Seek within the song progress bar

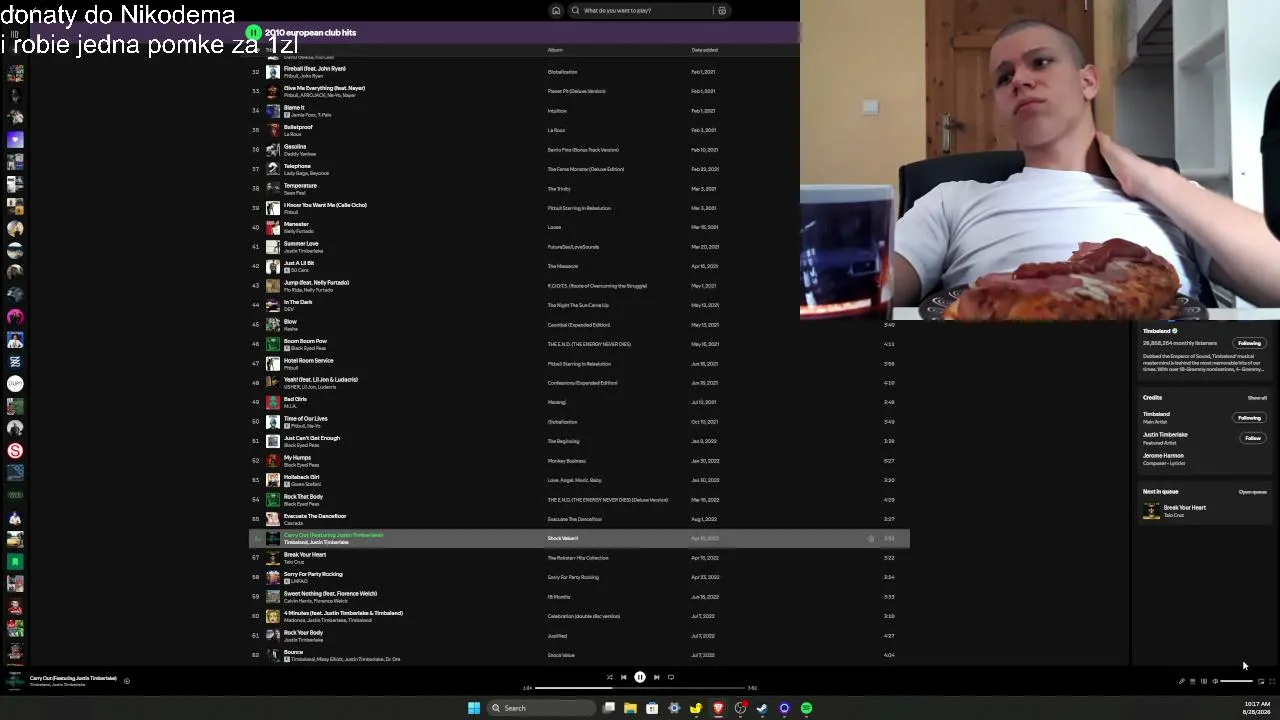640,688
